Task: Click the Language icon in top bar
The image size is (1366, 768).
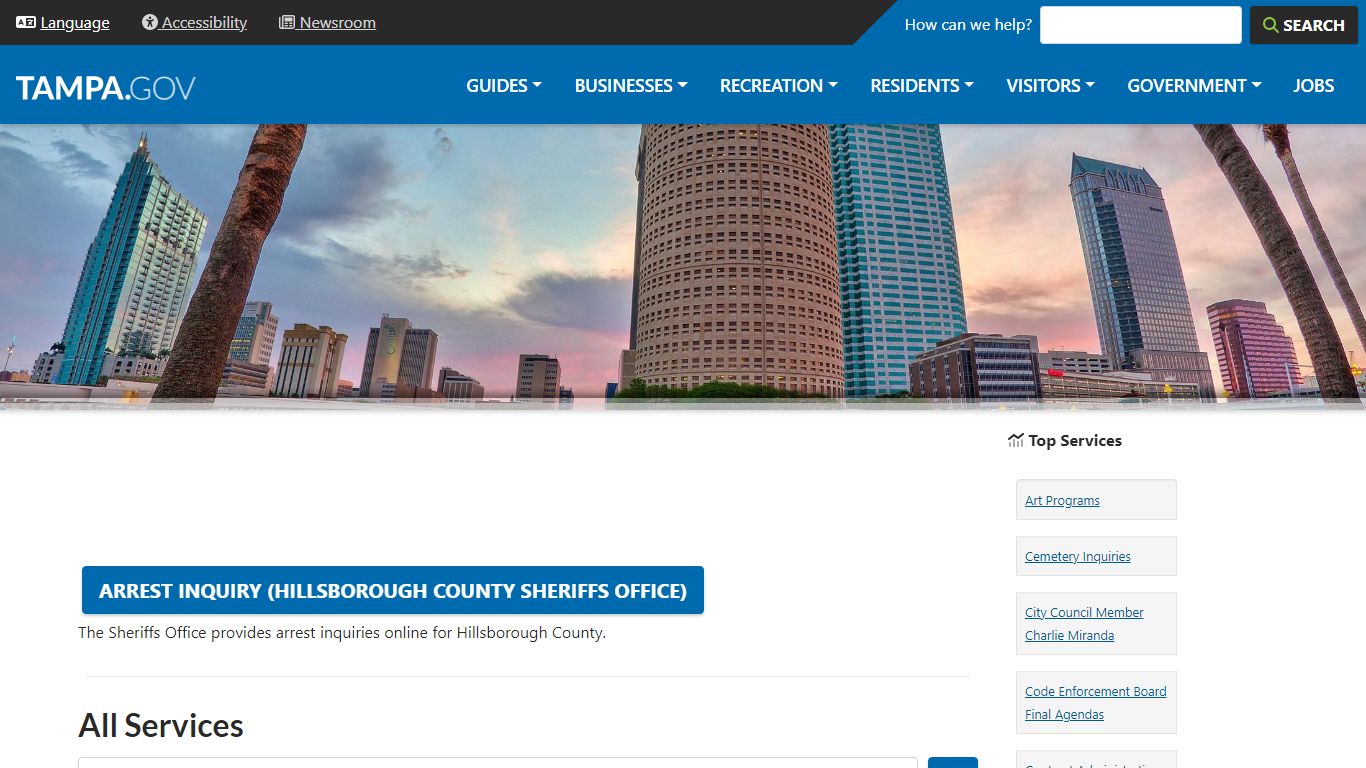Action: 26,22
